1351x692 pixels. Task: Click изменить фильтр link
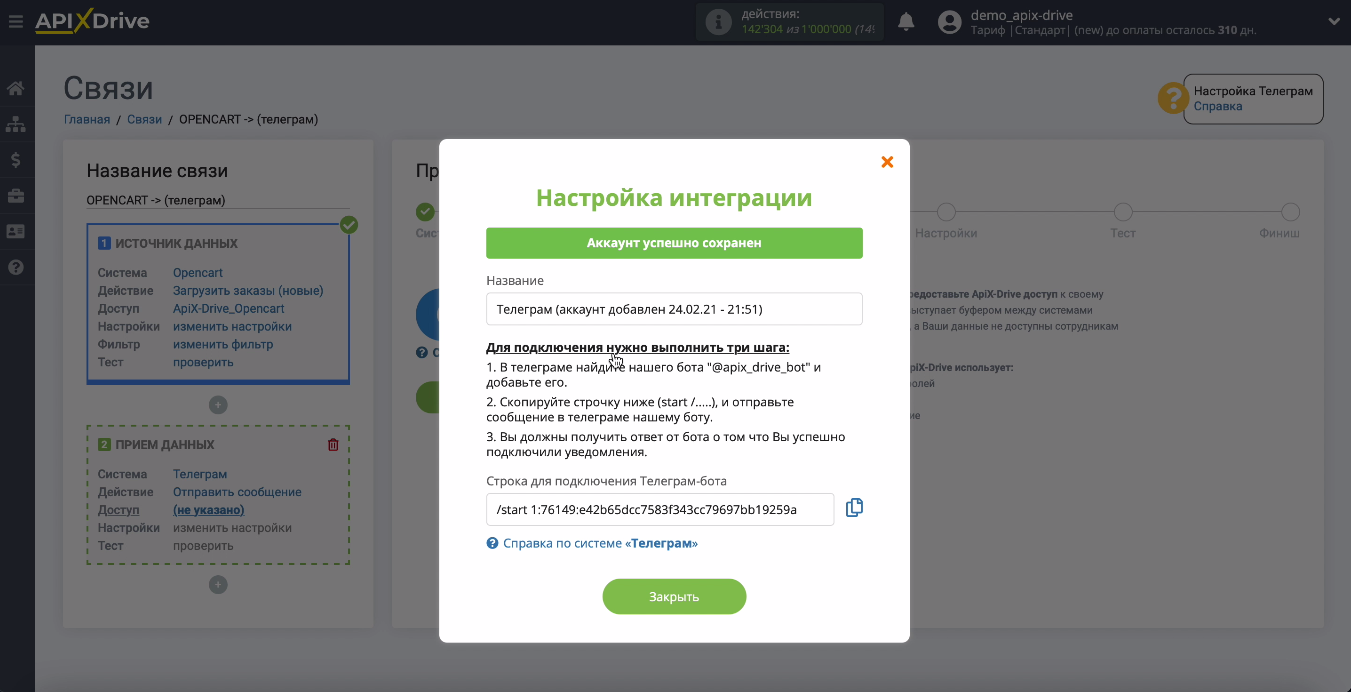pyautogui.click(x=223, y=345)
